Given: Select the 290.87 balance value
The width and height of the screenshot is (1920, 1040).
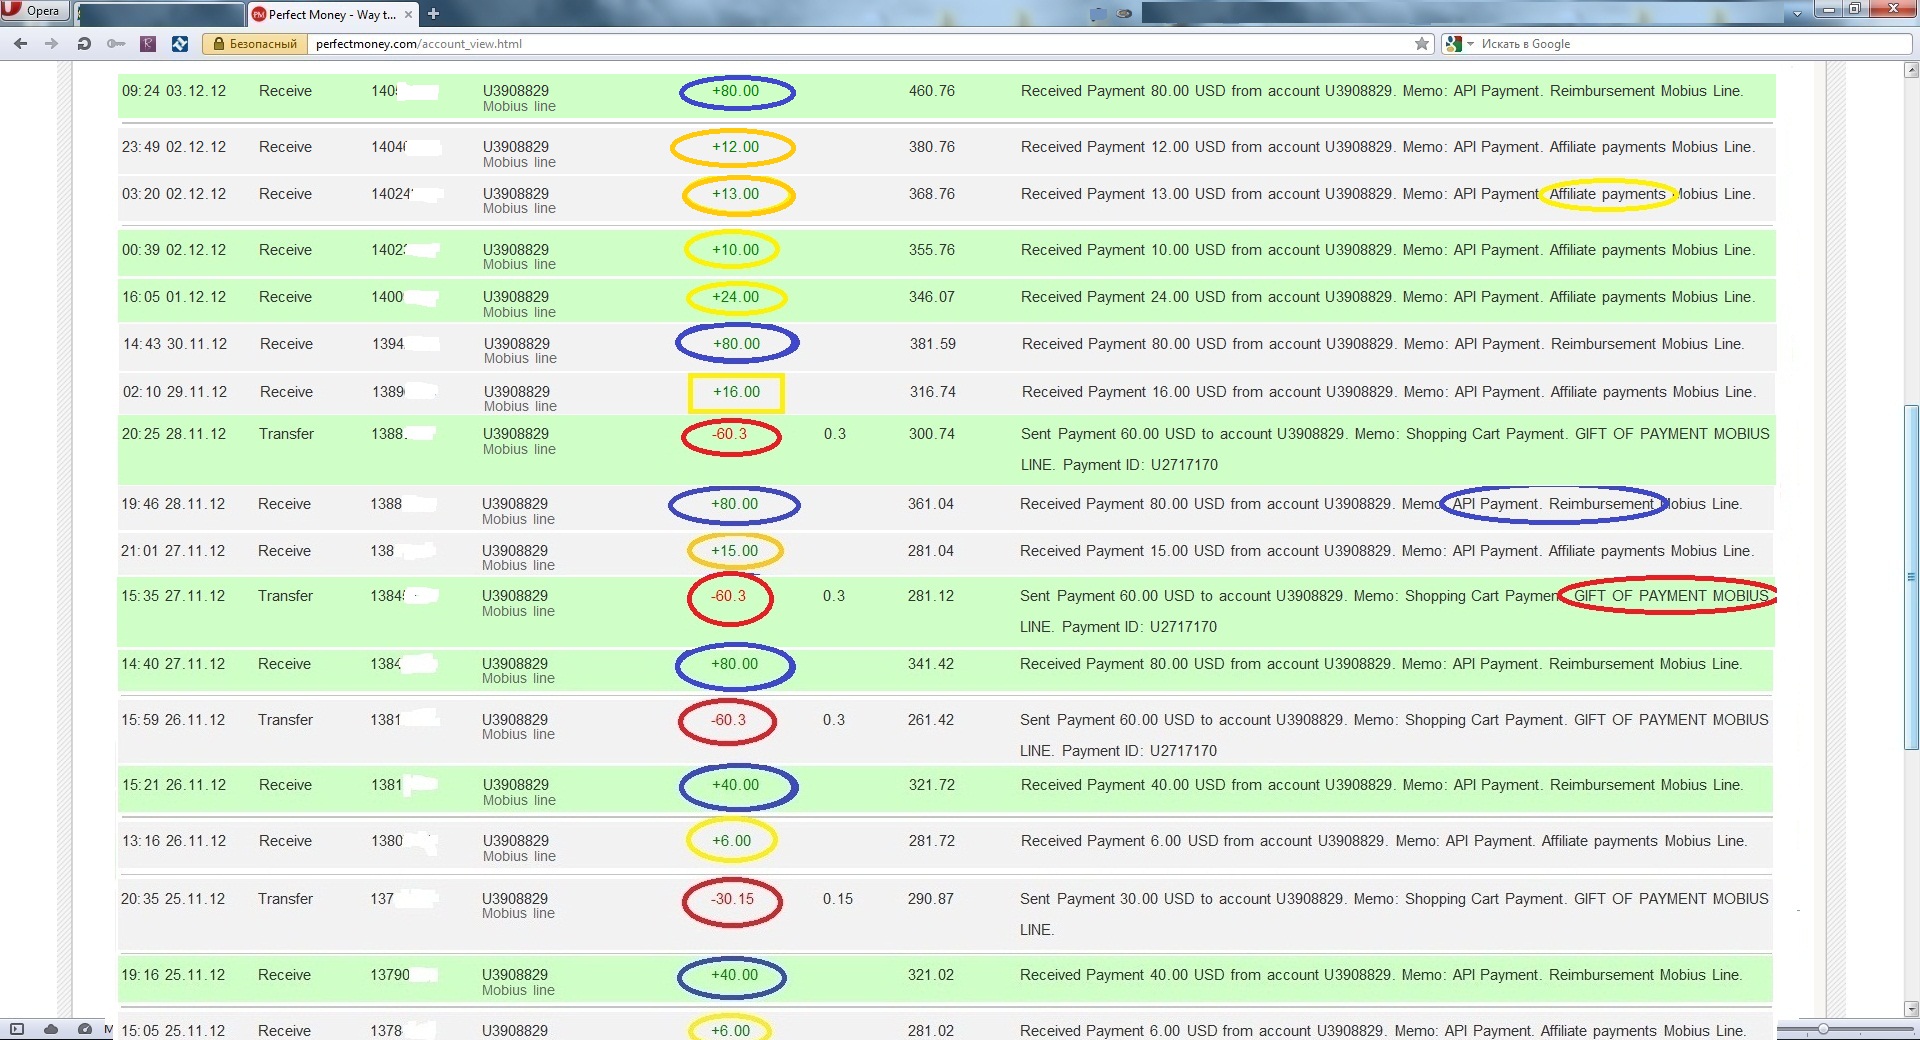Looking at the screenshot, I should tap(931, 899).
